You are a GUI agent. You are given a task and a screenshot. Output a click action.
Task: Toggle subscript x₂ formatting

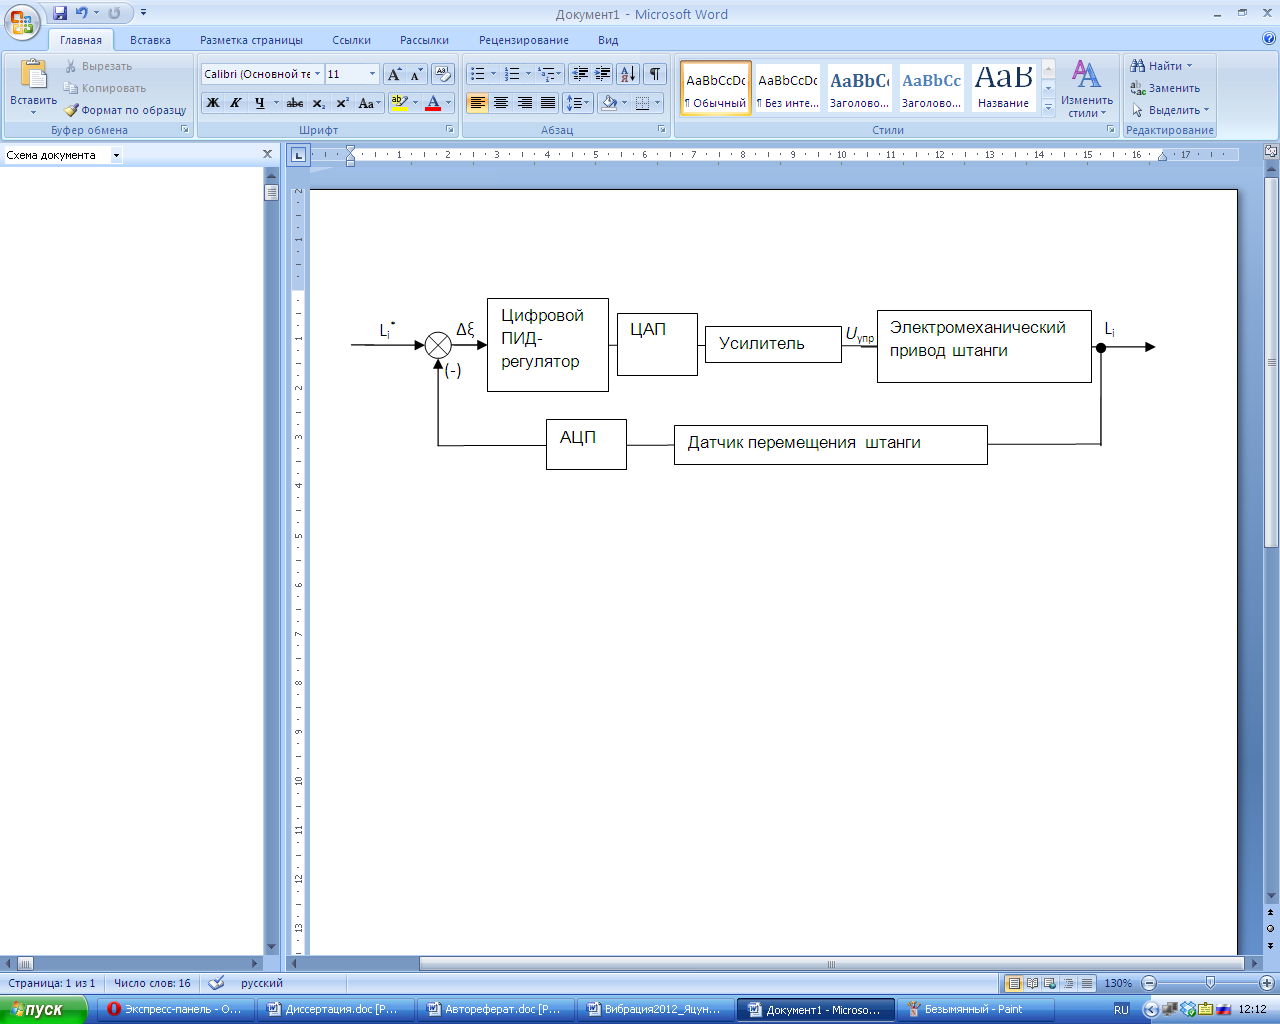pos(318,103)
